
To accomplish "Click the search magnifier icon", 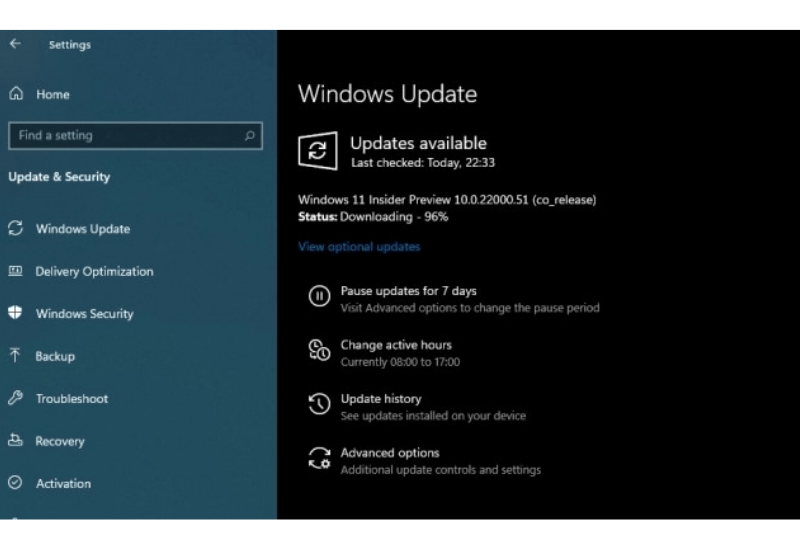I will [x=249, y=136].
